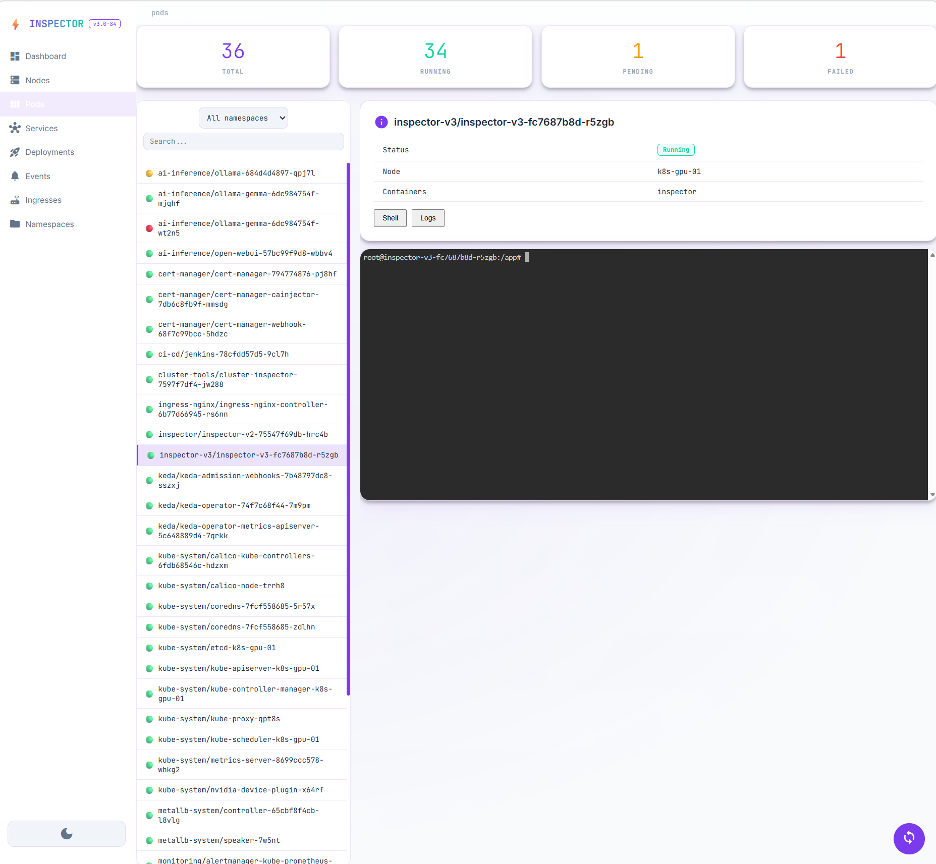Click the info icon beside pod title

pyautogui.click(x=381, y=122)
